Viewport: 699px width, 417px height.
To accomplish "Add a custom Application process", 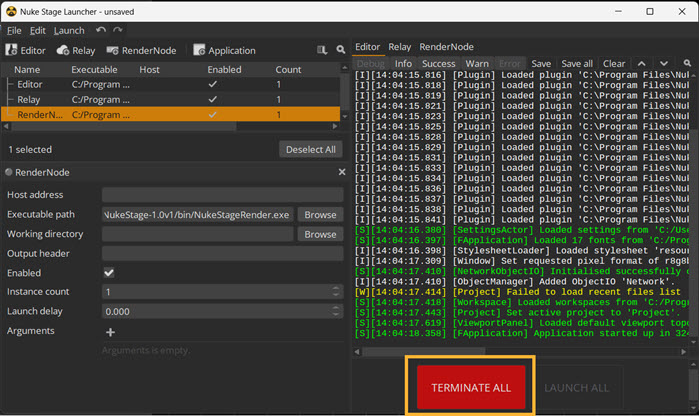I will pyautogui.click(x=224, y=50).
